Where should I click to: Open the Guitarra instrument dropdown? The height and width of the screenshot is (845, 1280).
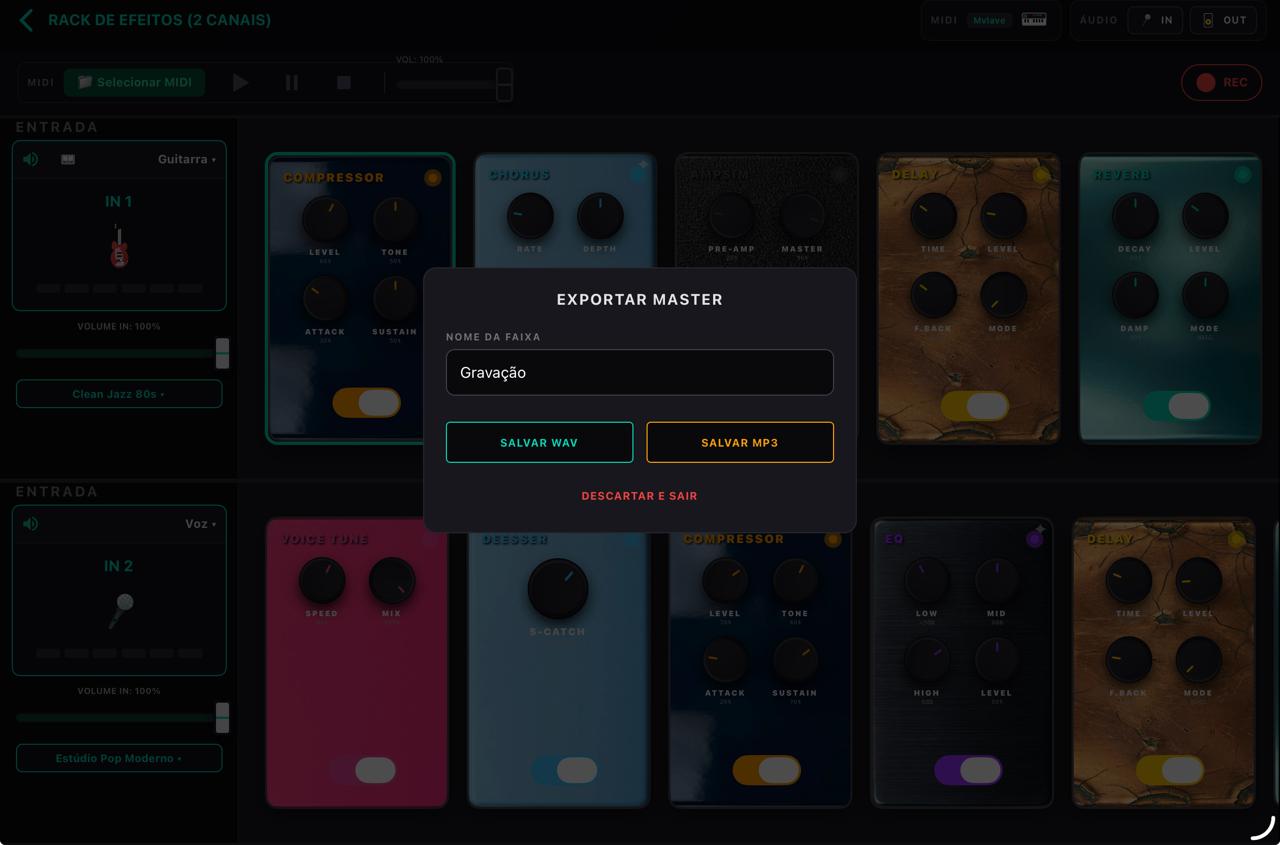pos(187,159)
